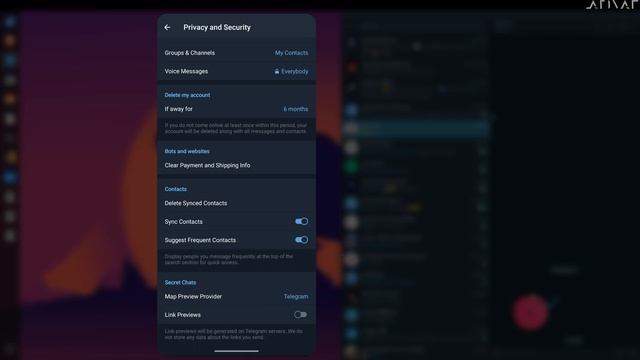
Task: Go back from Privacy and Security
Action: tap(167, 27)
